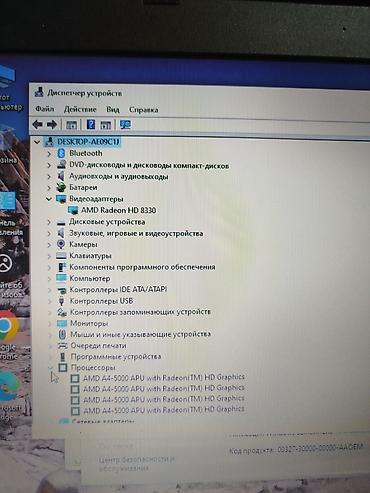Click the adapter icon beside AMD Radeon HD 8330

pos(73,210)
